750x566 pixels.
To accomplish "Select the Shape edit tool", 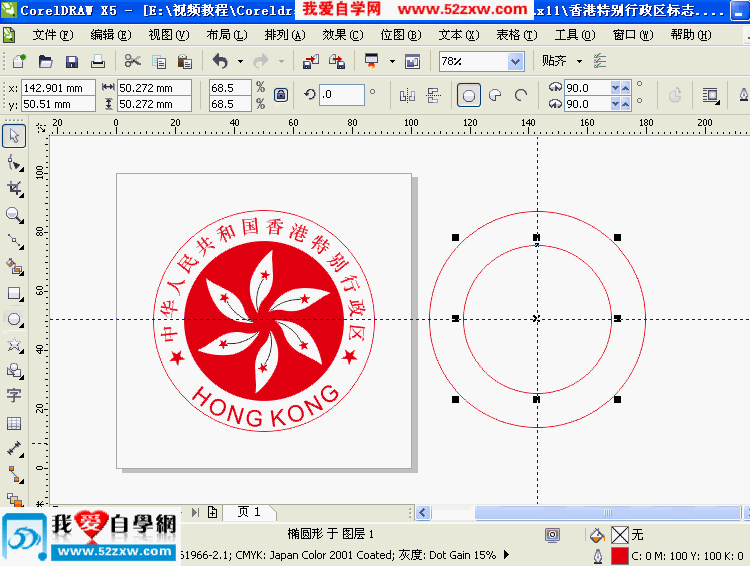I will (x=15, y=164).
